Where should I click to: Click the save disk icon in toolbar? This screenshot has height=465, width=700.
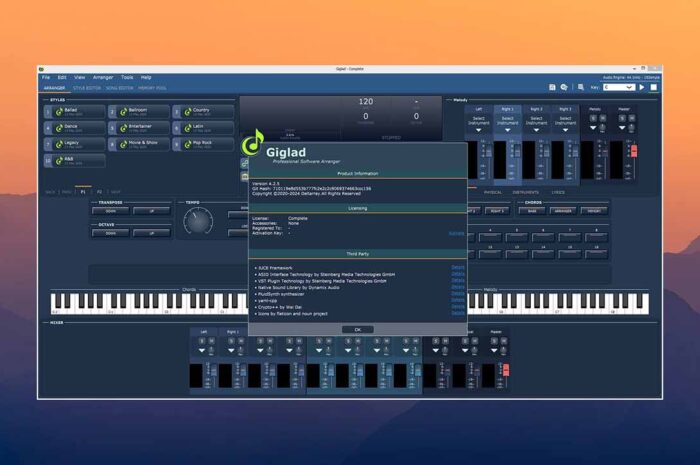coord(552,87)
